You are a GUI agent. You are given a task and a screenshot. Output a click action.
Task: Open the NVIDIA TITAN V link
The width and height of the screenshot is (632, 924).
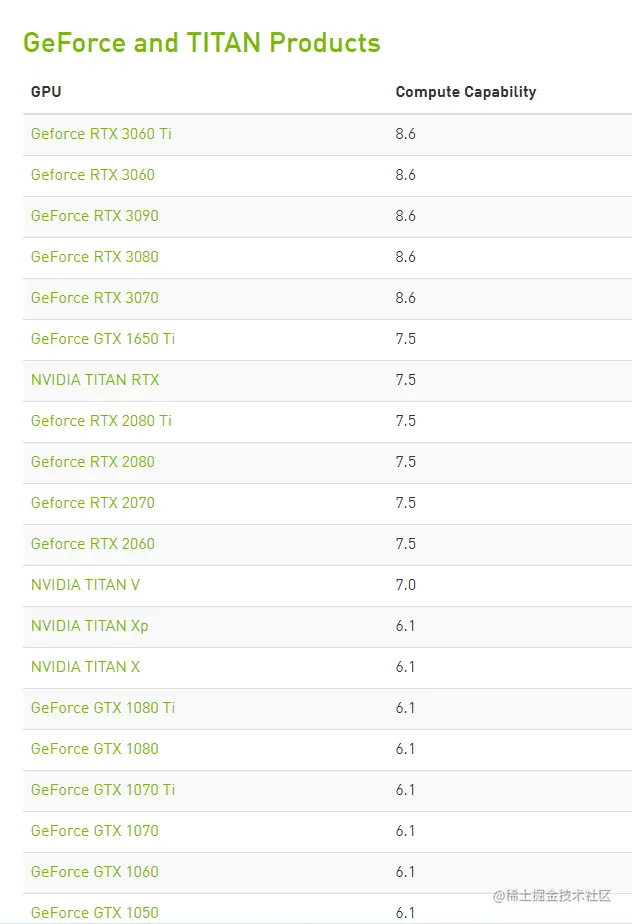85,585
